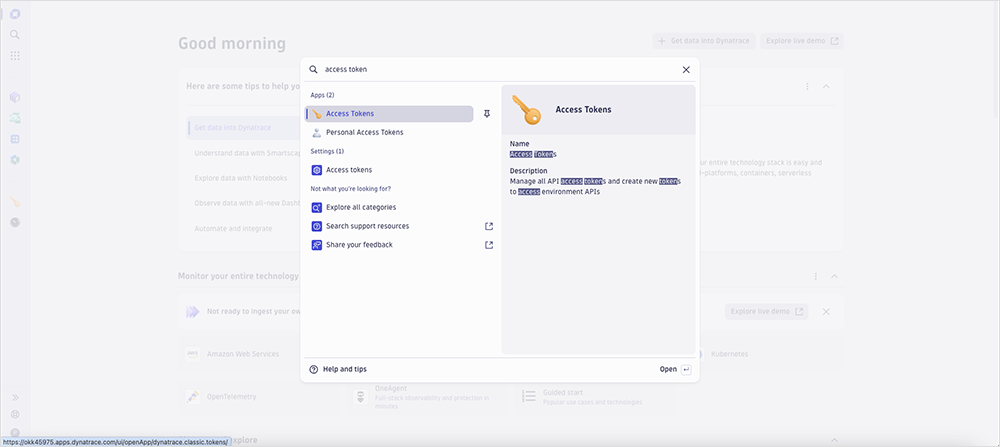Click Explore live demo button at top right
The image size is (1000, 447).
(x=802, y=41)
